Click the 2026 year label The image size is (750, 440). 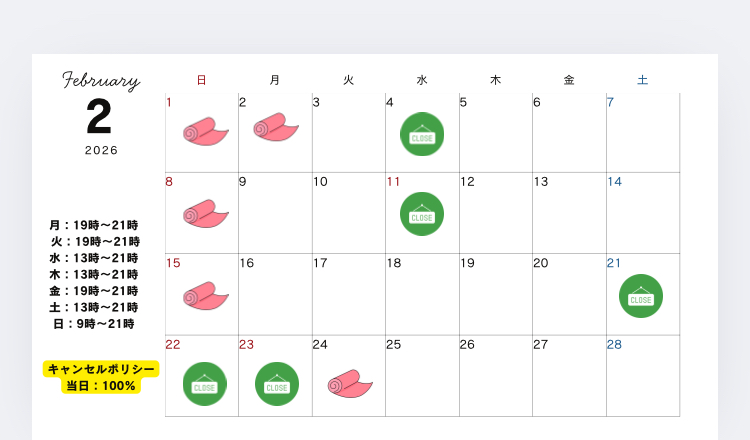101,150
